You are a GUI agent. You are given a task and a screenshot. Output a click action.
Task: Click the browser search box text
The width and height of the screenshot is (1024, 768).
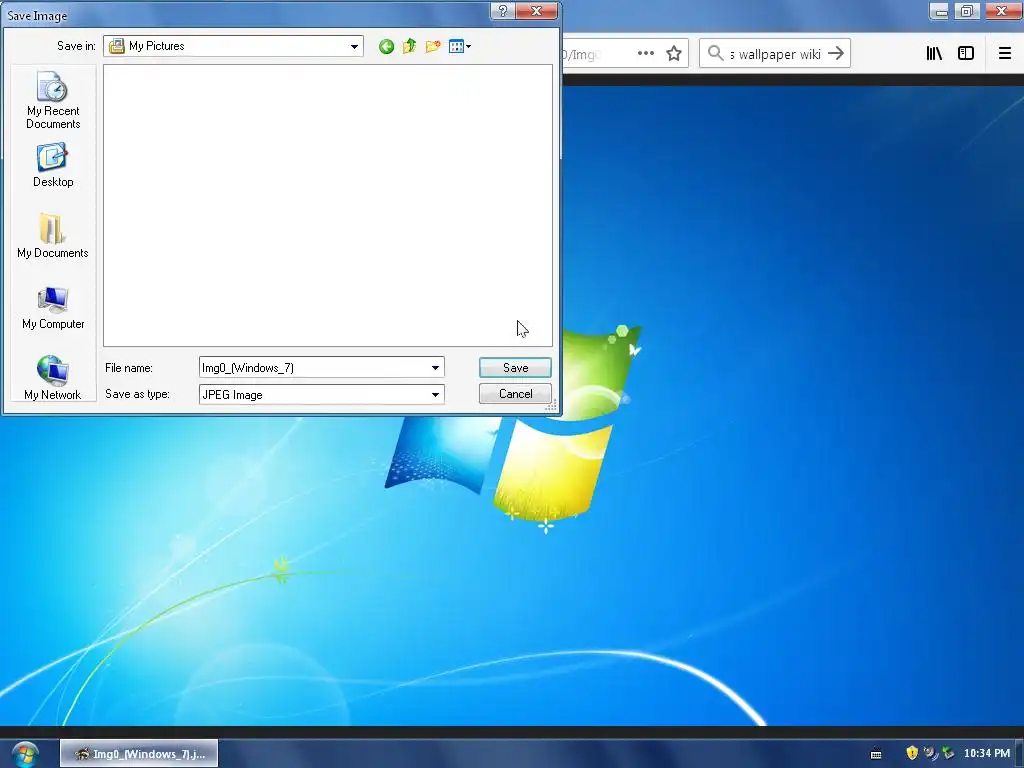tap(775, 54)
